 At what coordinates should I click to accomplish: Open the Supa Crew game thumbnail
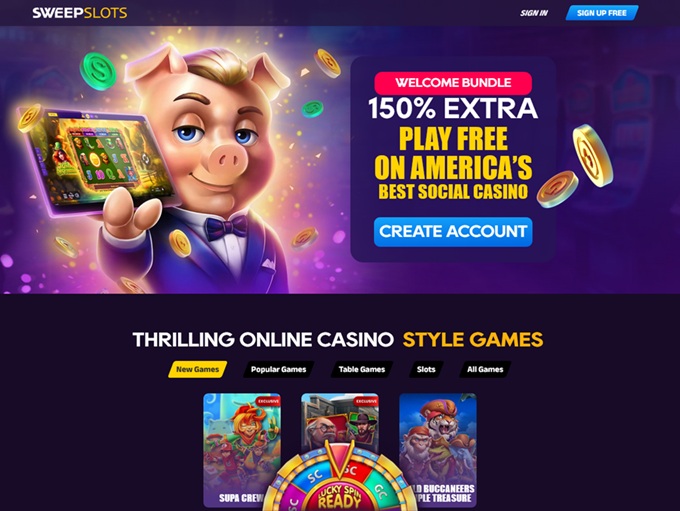point(242,450)
